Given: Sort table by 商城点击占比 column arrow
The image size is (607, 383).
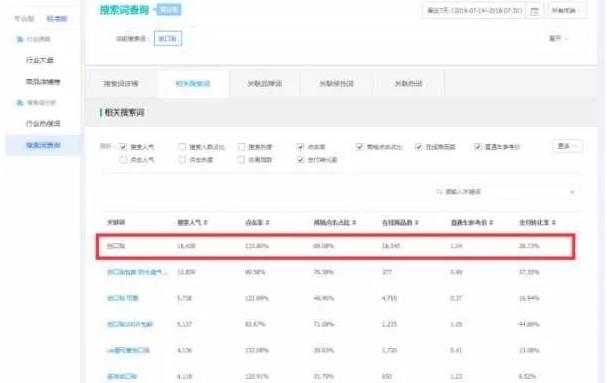Looking at the screenshot, I should (x=354, y=222).
